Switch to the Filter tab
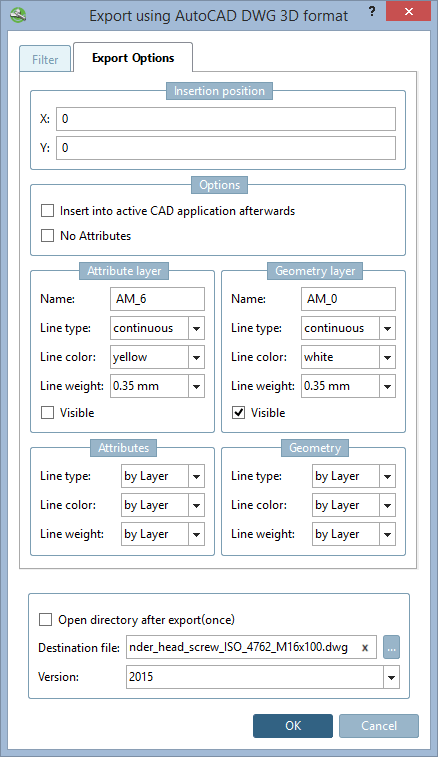 click(x=45, y=59)
